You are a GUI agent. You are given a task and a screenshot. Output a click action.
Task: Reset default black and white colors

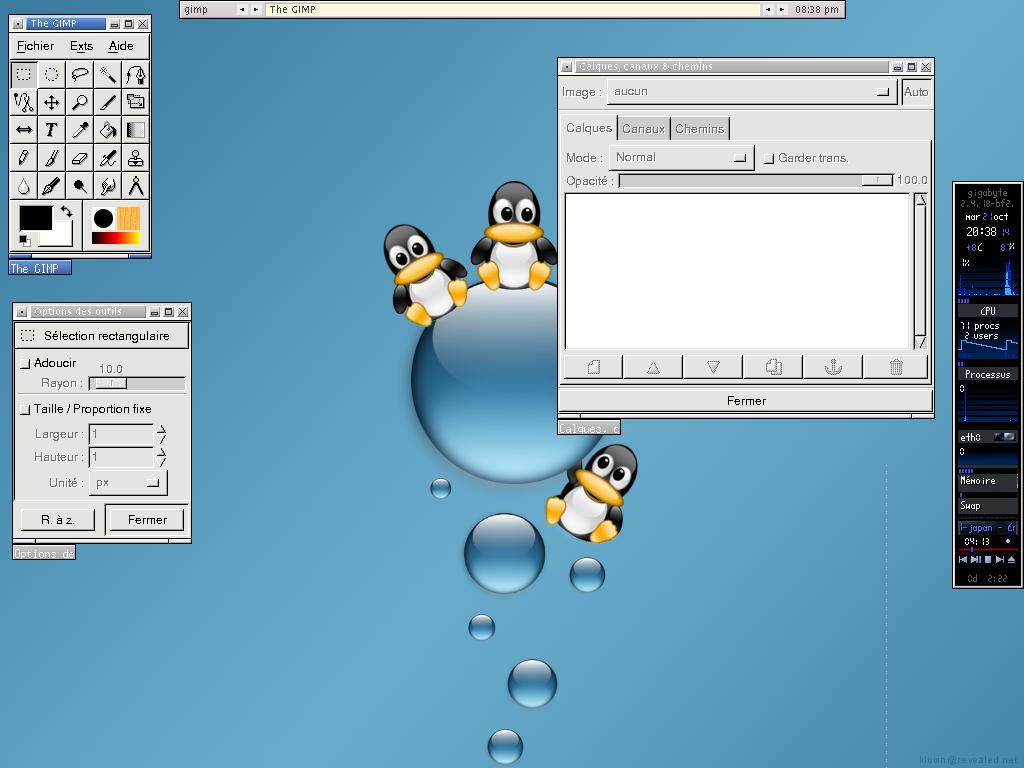[24, 240]
